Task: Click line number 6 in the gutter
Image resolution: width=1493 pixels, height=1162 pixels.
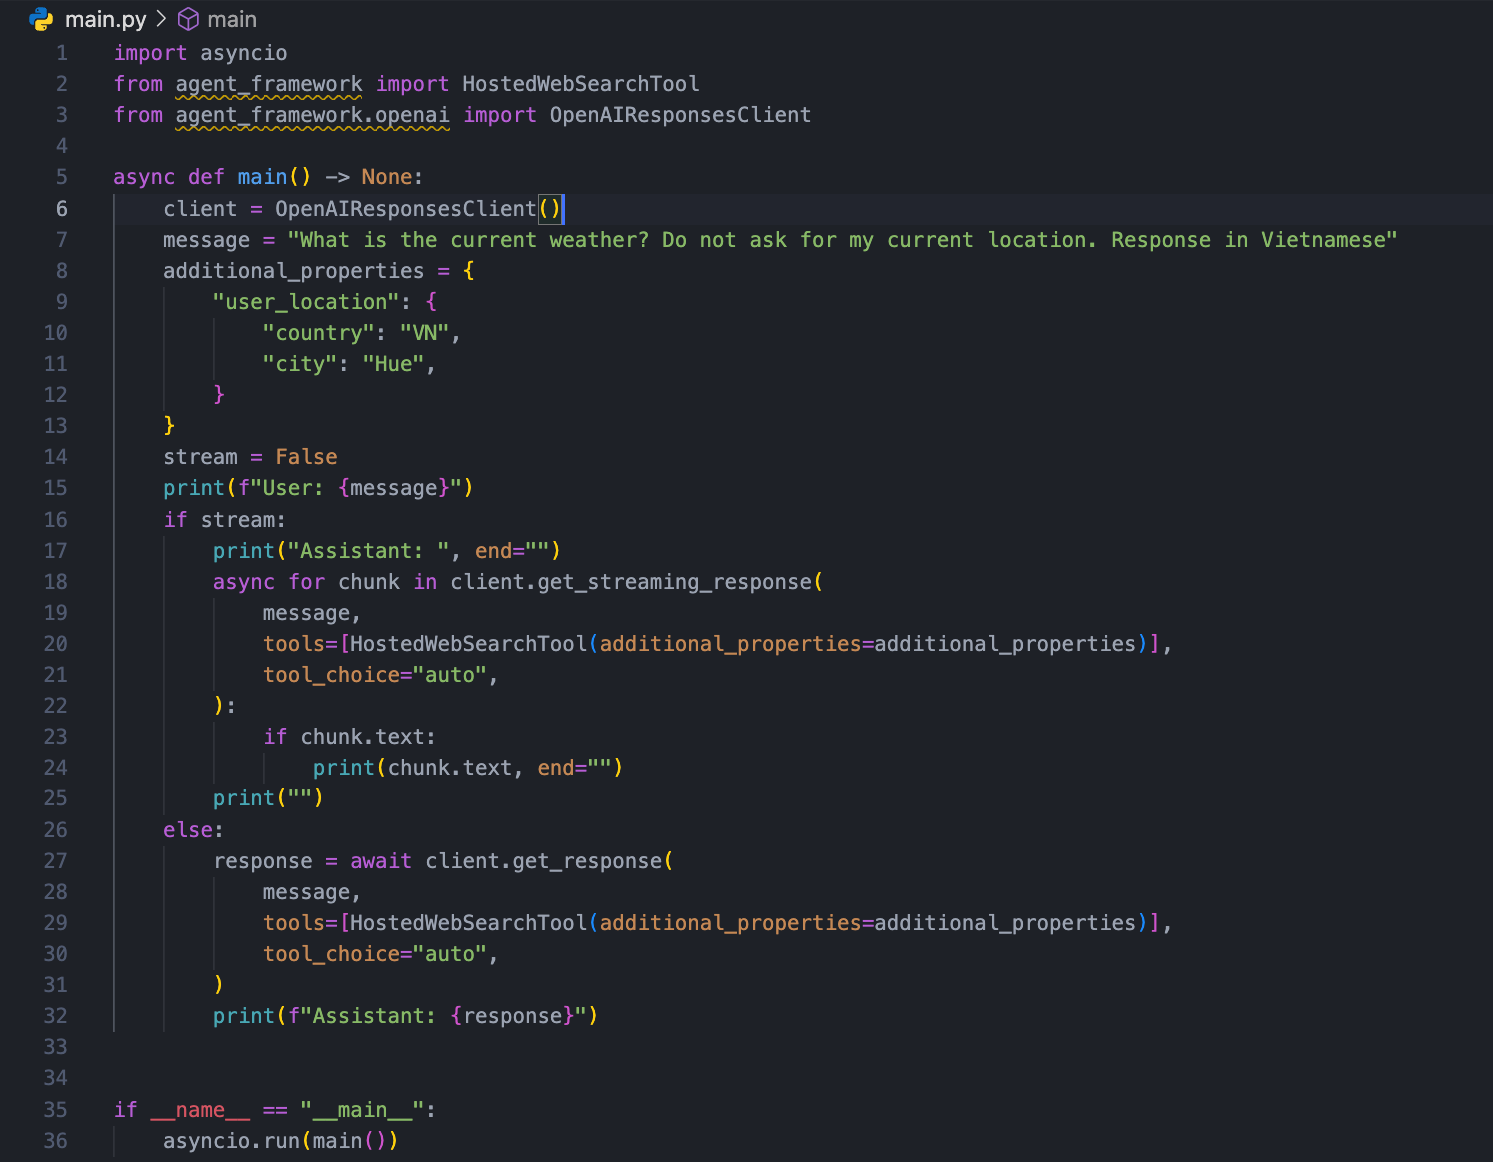Action: 62,208
